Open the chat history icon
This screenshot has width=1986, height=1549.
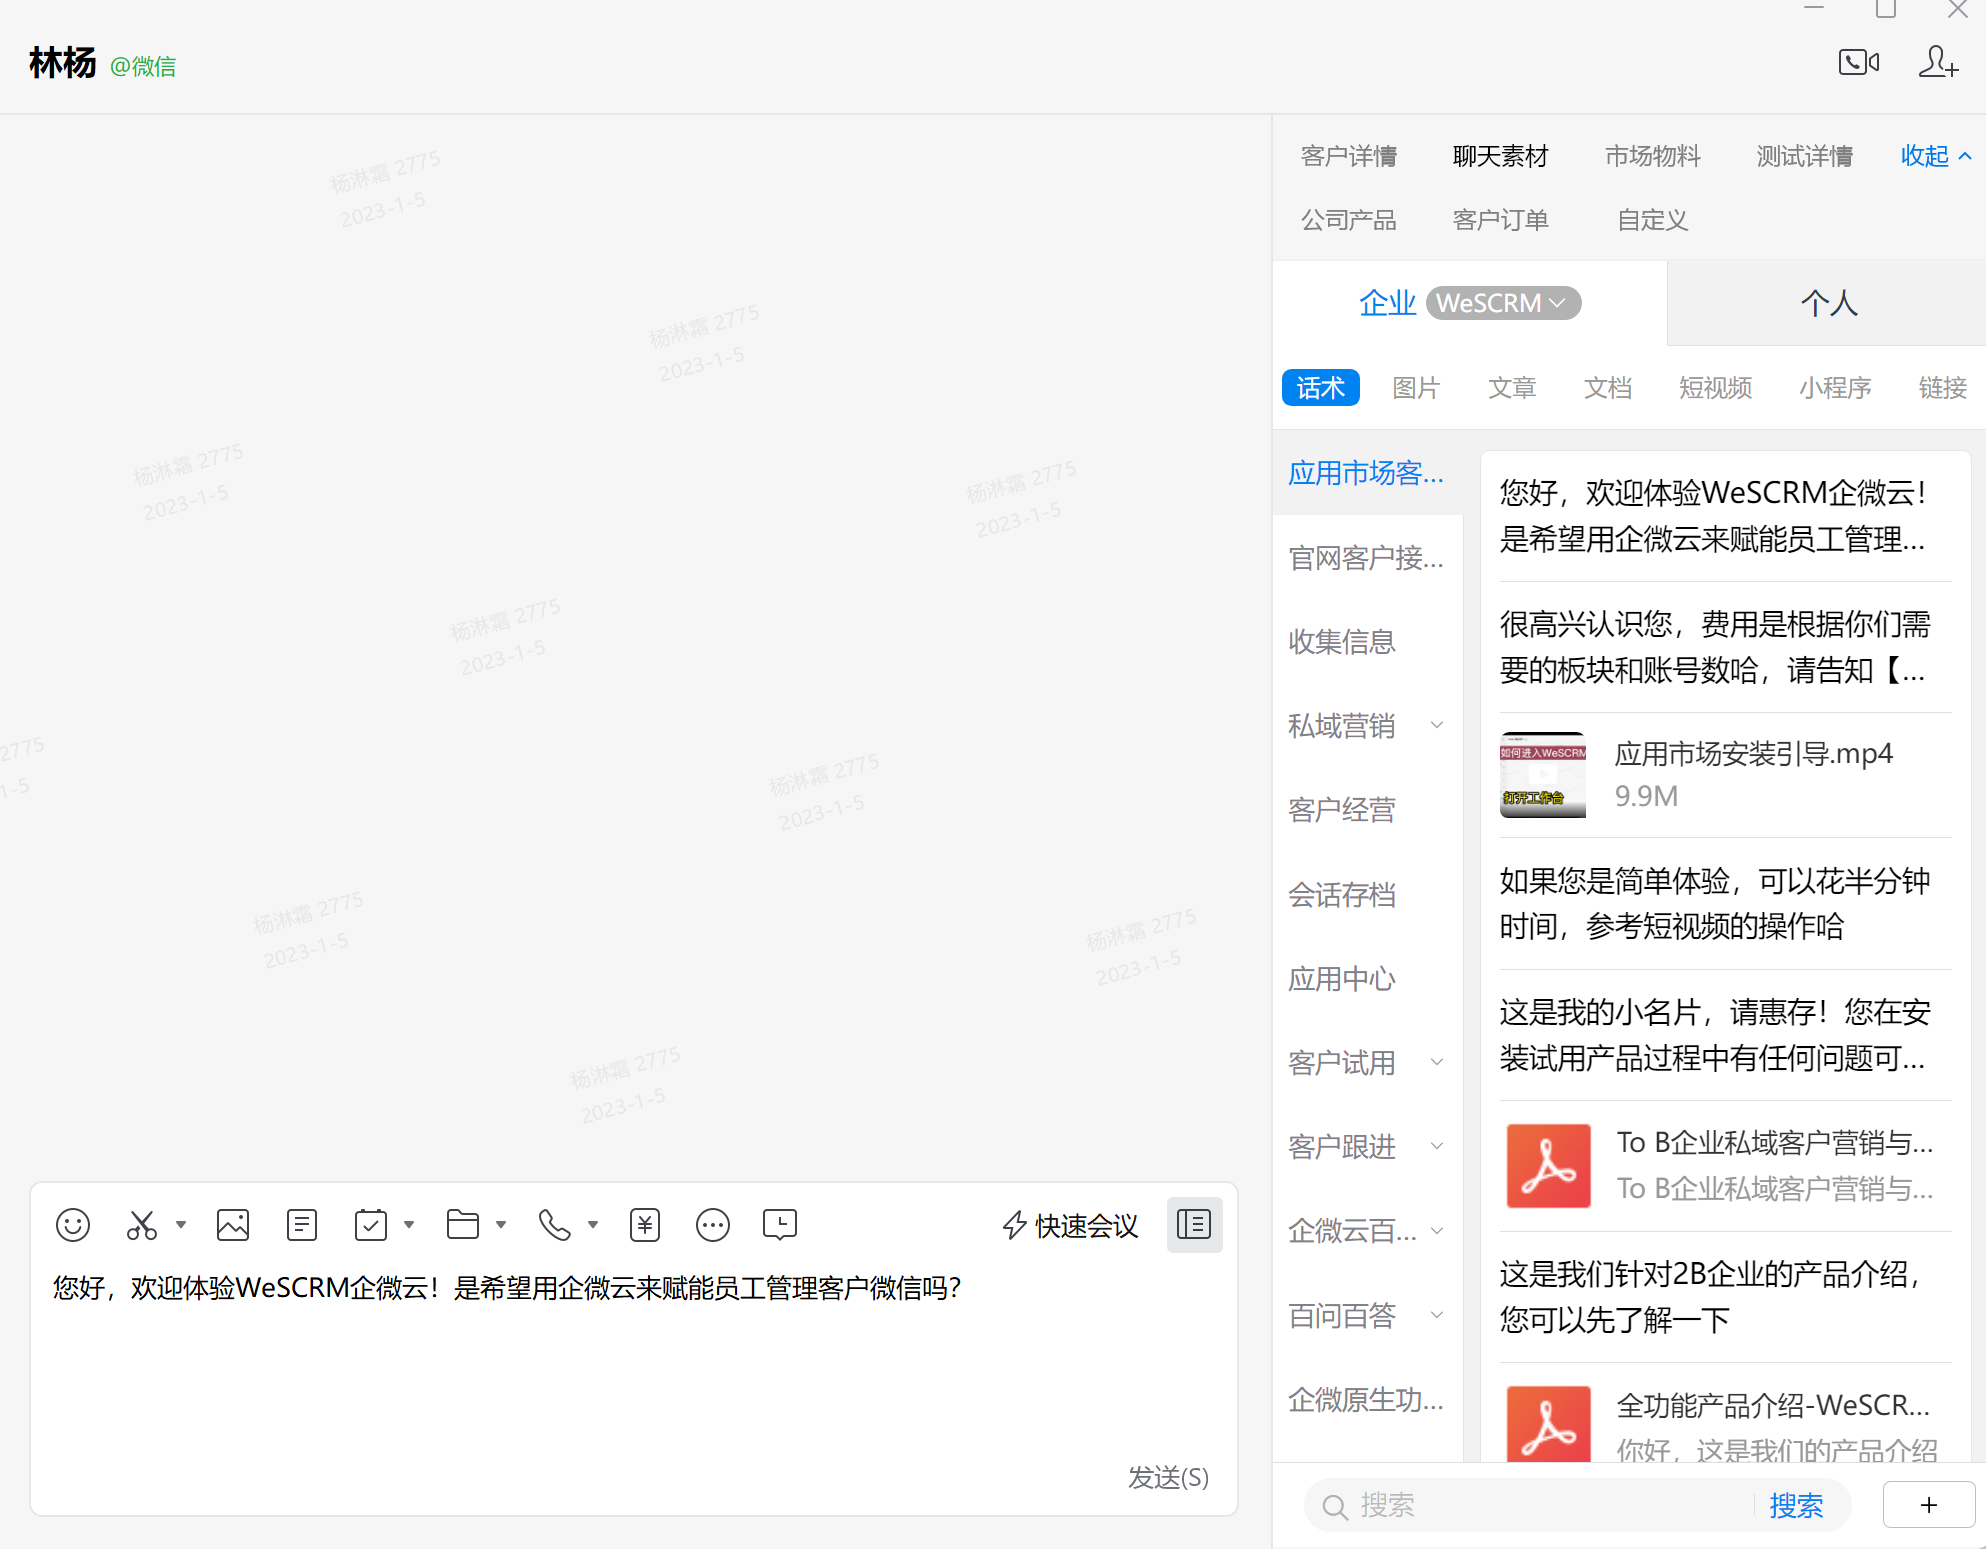[780, 1225]
